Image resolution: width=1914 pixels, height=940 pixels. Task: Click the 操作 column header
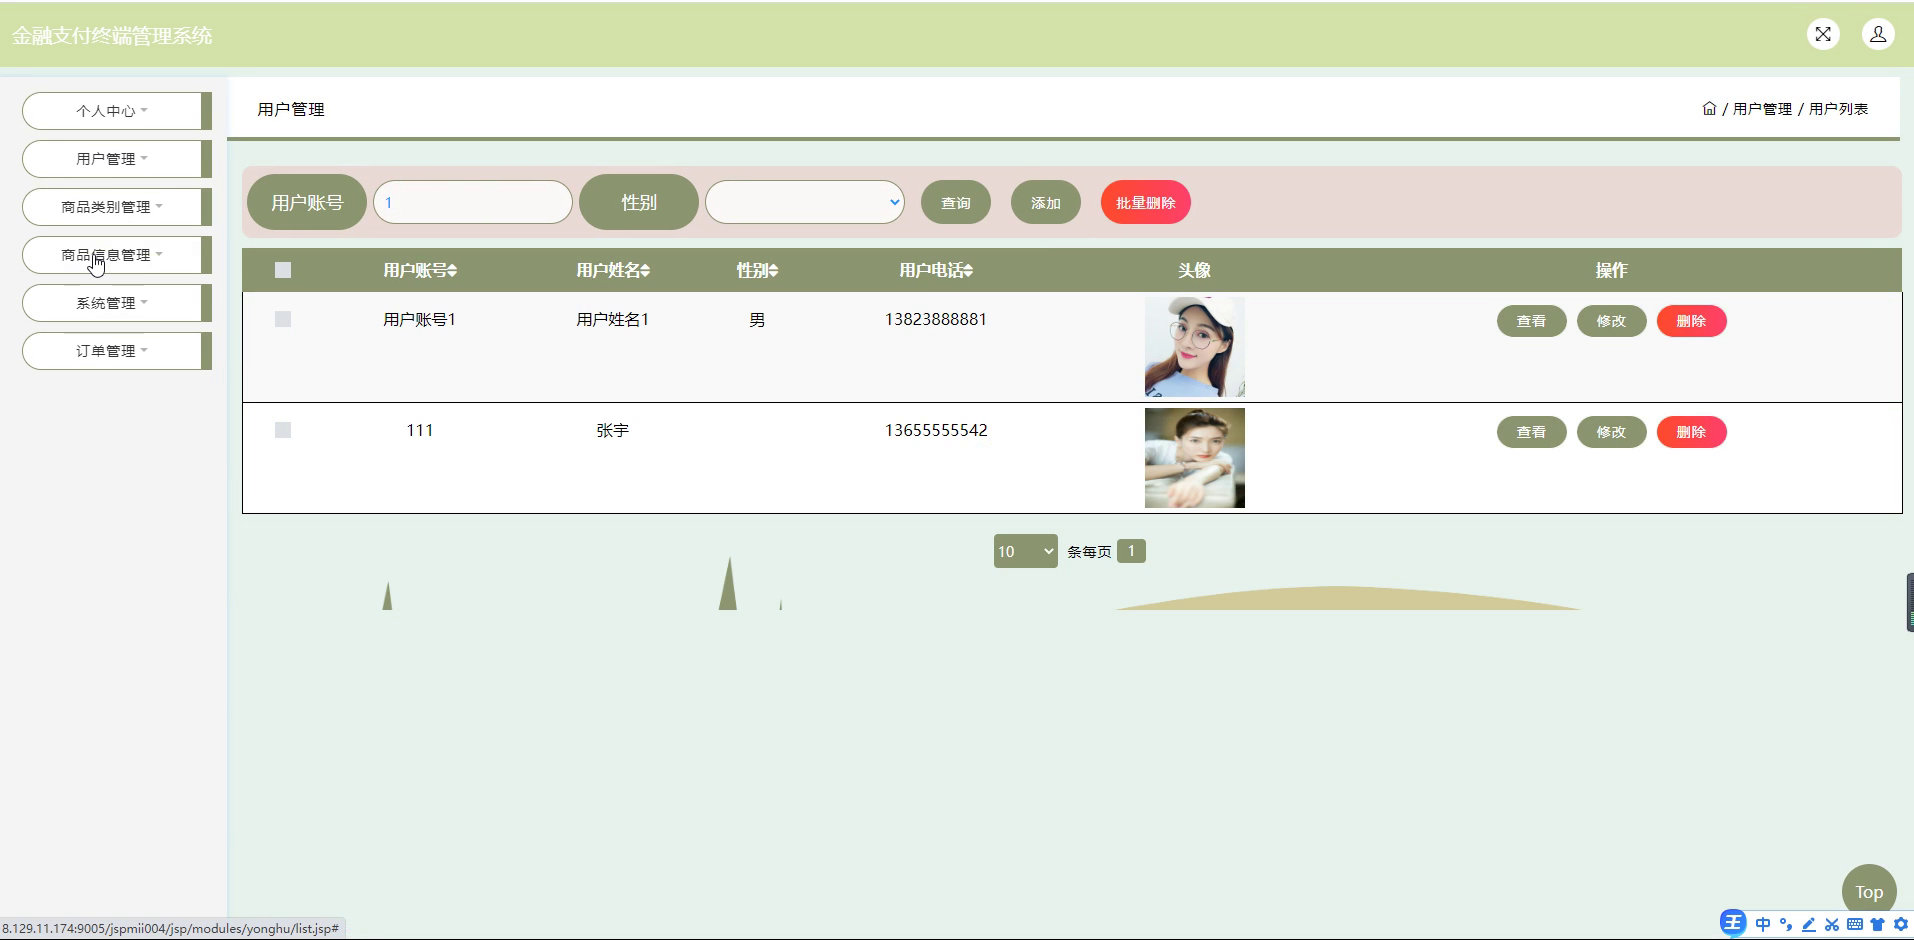(x=1611, y=270)
